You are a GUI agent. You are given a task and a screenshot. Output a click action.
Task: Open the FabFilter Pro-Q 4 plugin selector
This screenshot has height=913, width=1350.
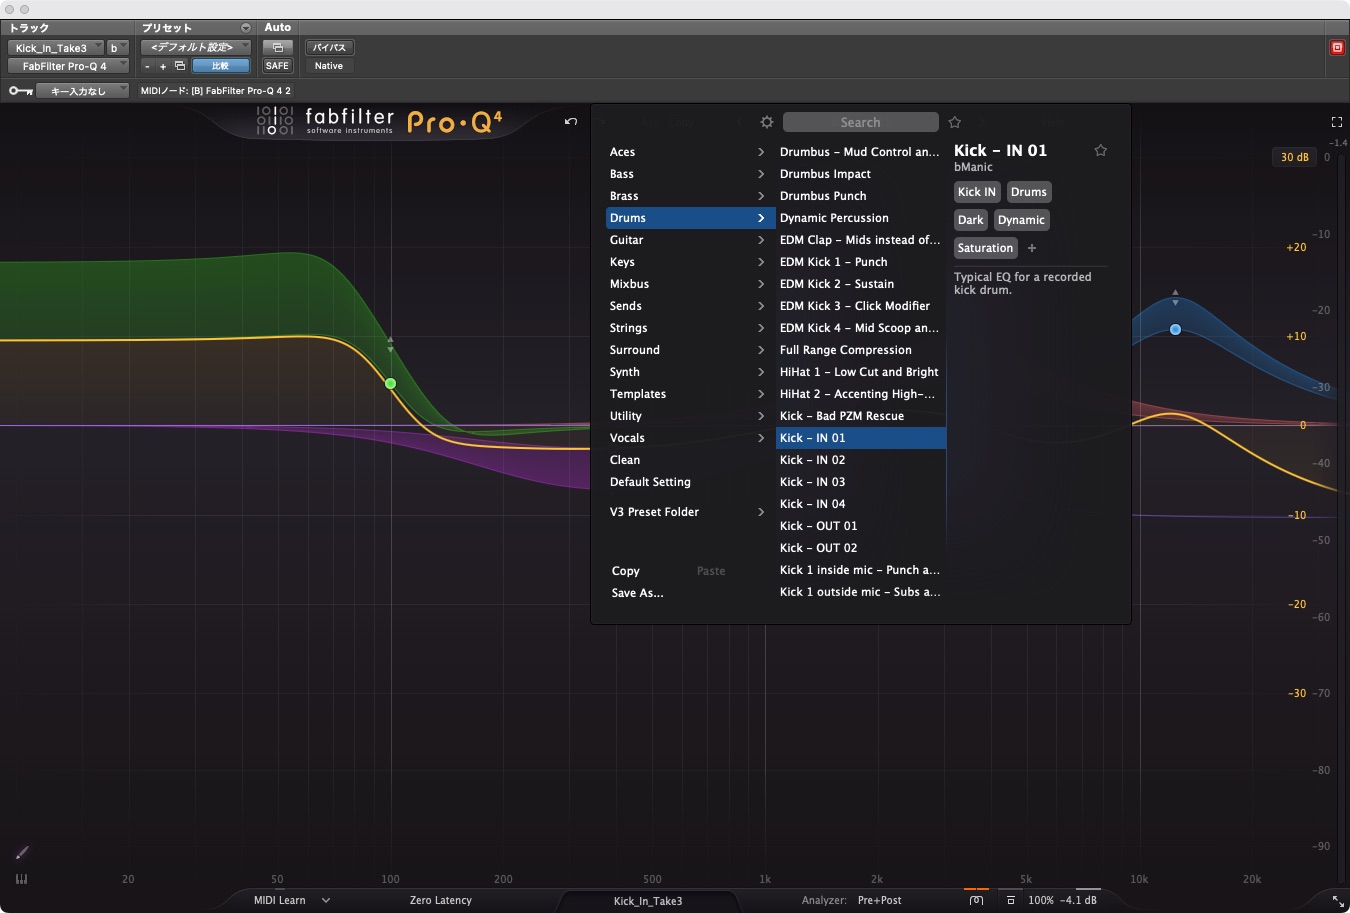click(68, 66)
